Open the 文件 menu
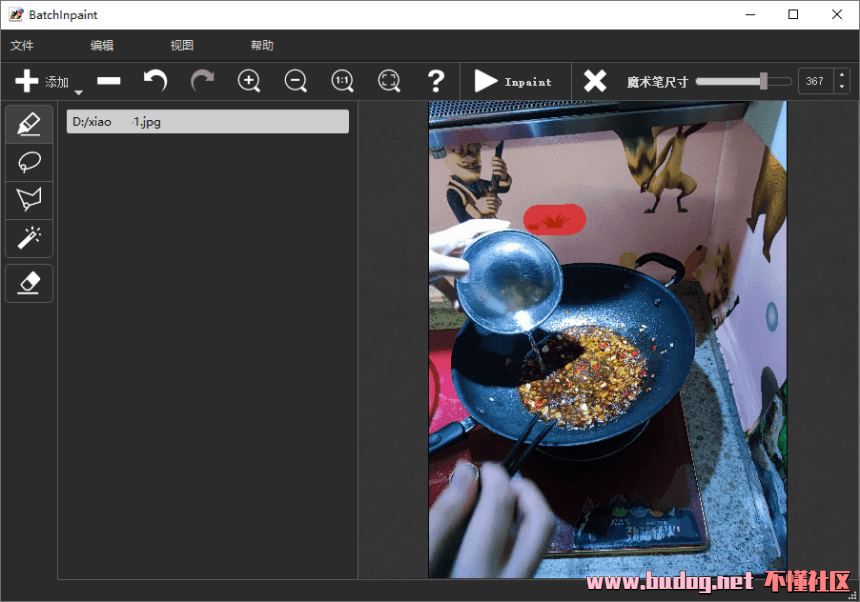 click(22, 45)
